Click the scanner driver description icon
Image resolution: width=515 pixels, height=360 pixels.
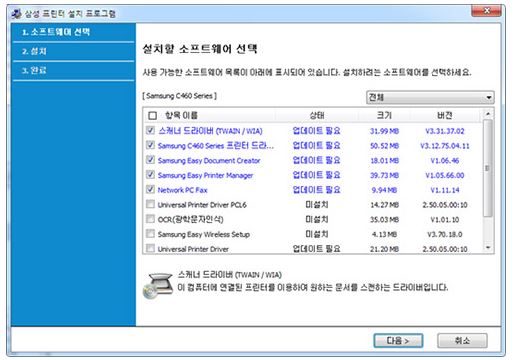click(158, 285)
